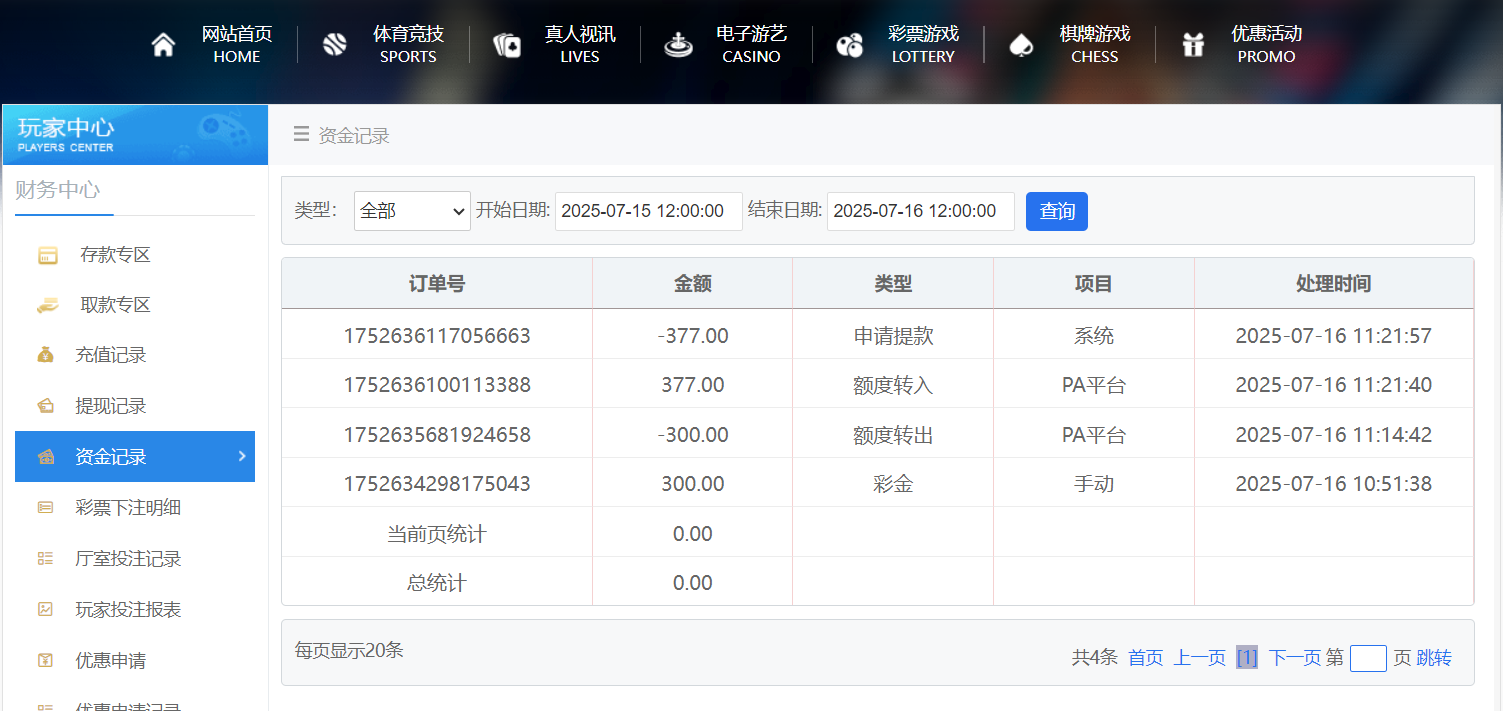Image resolution: width=1503 pixels, height=711 pixels.
Task: Click the 查询 search button
Action: pos(1056,211)
